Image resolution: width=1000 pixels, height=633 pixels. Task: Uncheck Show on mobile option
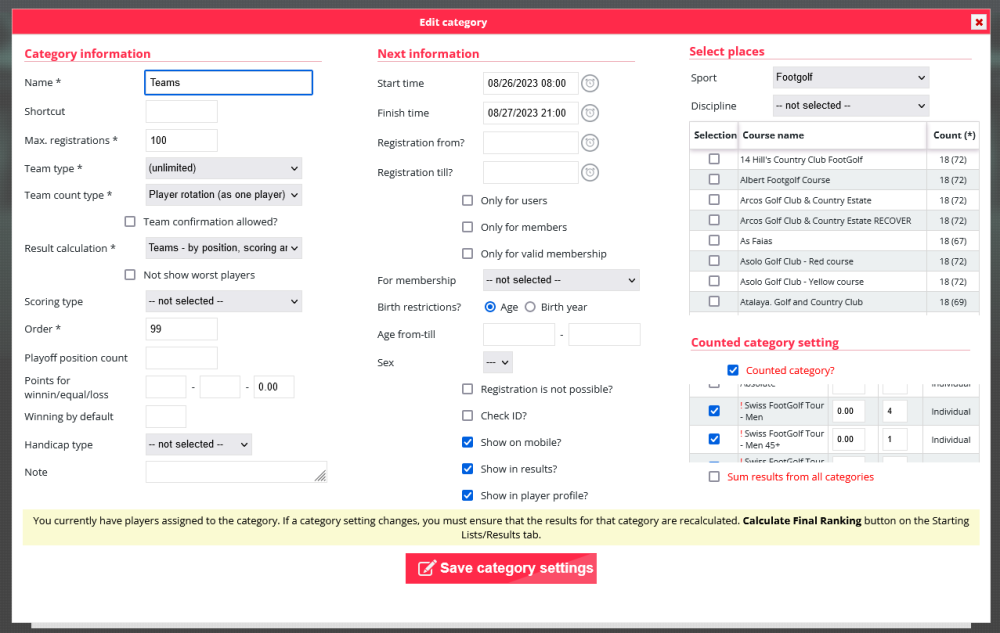pyautogui.click(x=467, y=442)
